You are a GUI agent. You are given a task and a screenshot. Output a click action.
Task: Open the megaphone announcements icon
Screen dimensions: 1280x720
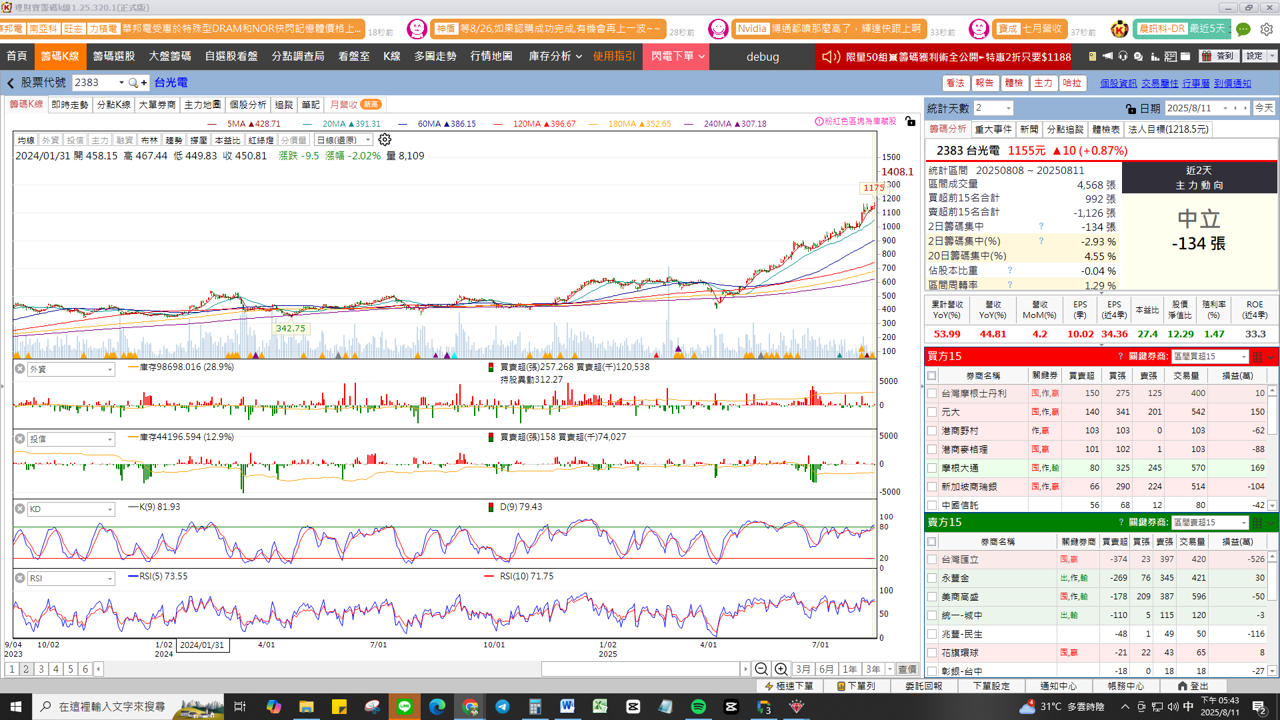1108,56
